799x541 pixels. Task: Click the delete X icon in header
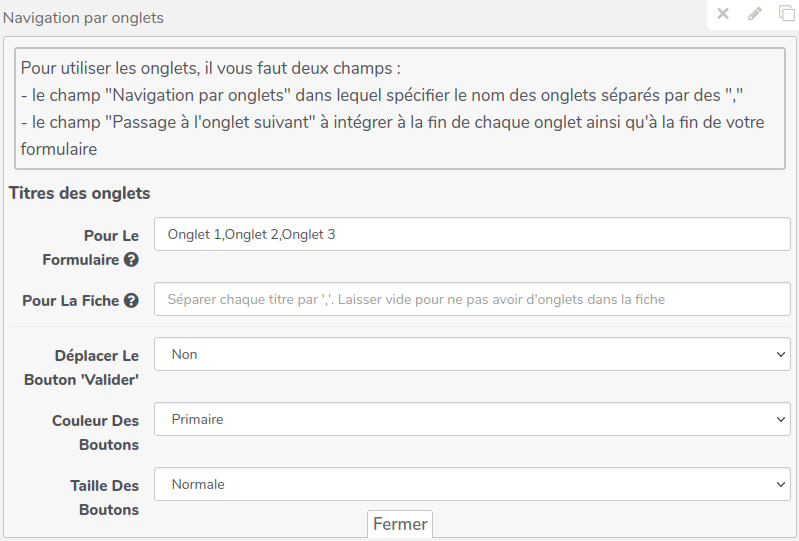coord(723,14)
